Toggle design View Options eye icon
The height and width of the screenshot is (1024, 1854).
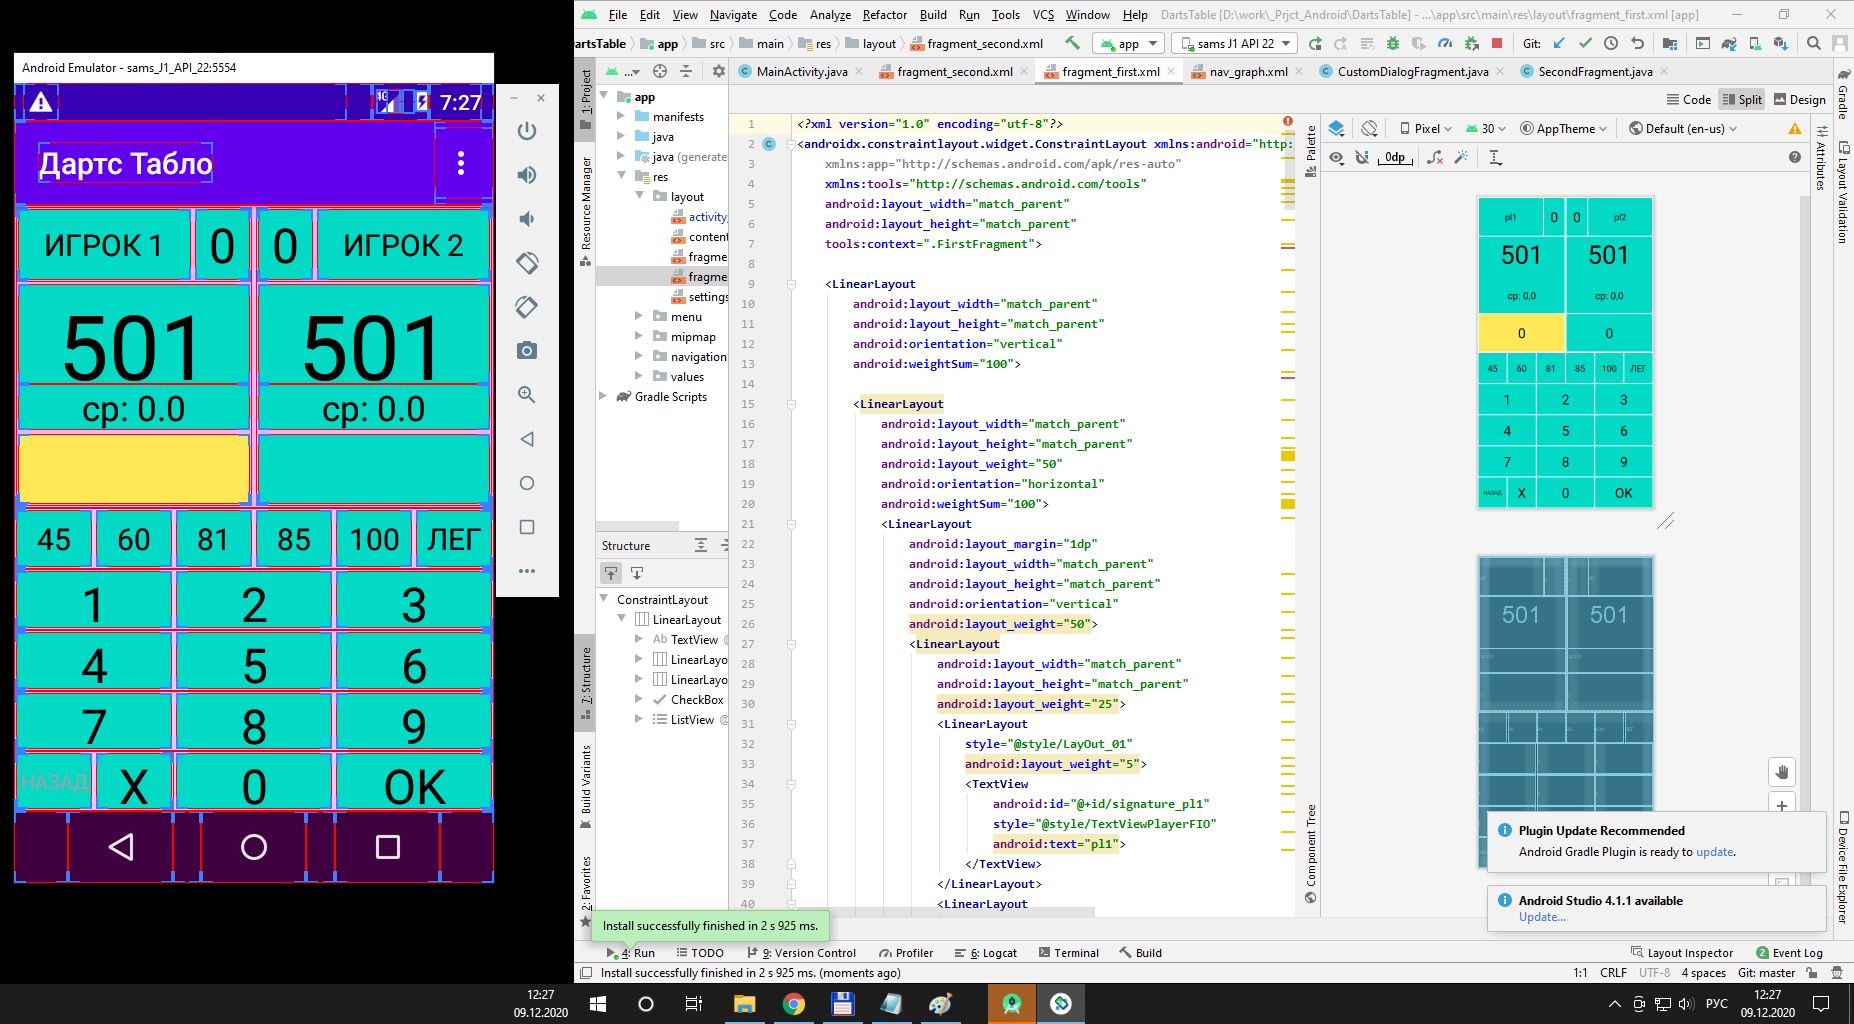pos(1336,158)
